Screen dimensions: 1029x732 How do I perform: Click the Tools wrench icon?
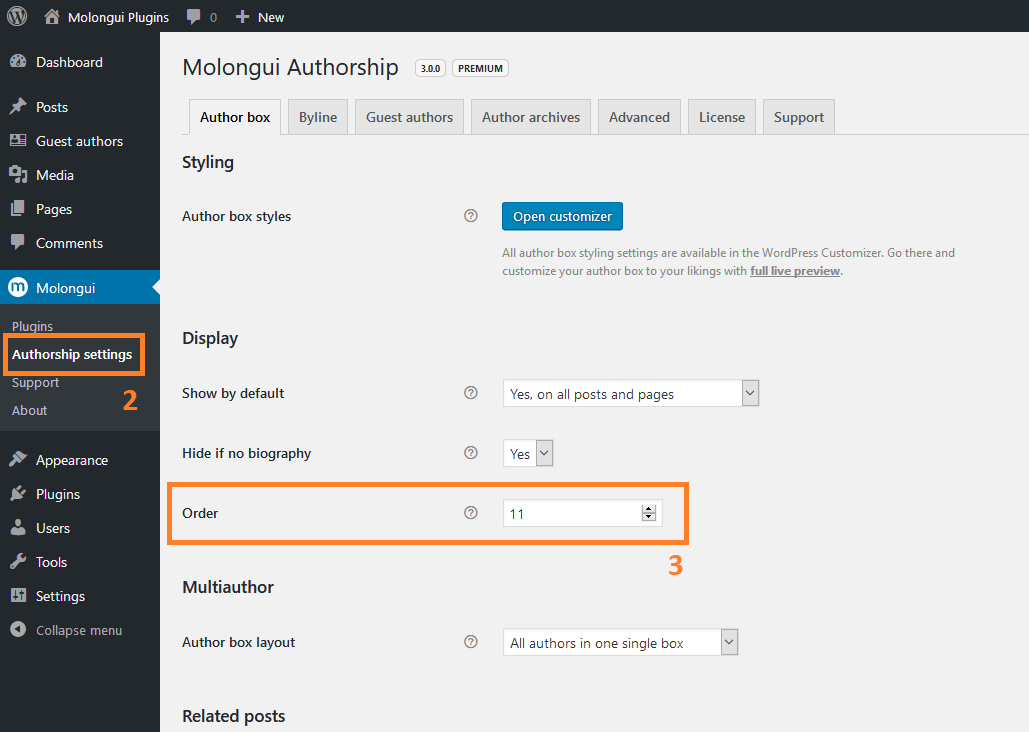coord(18,562)
